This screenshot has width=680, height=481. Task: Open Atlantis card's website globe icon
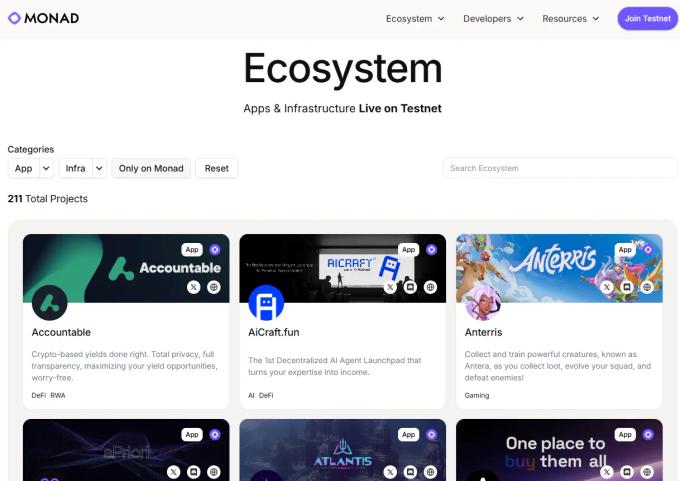(430, 472)
